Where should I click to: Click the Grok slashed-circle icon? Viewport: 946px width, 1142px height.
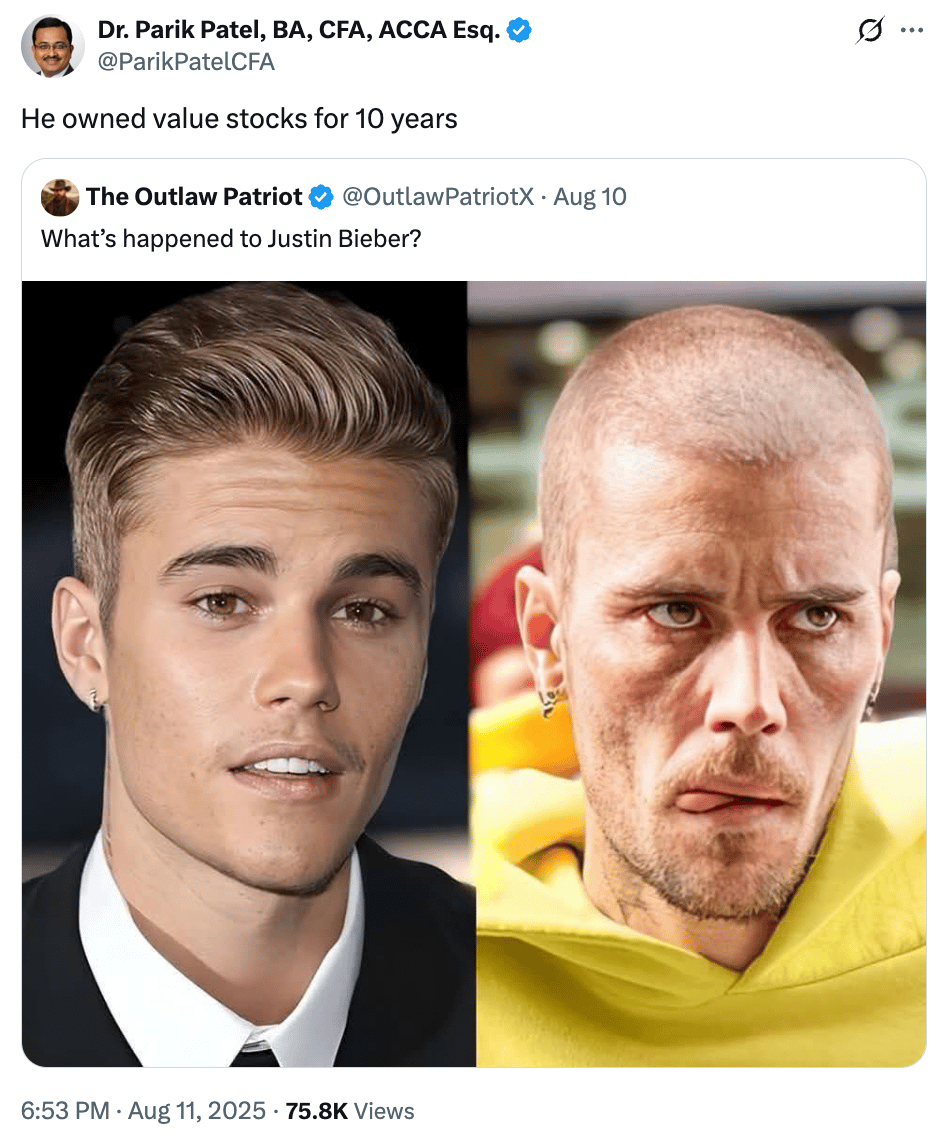click(x=870, y=30)
